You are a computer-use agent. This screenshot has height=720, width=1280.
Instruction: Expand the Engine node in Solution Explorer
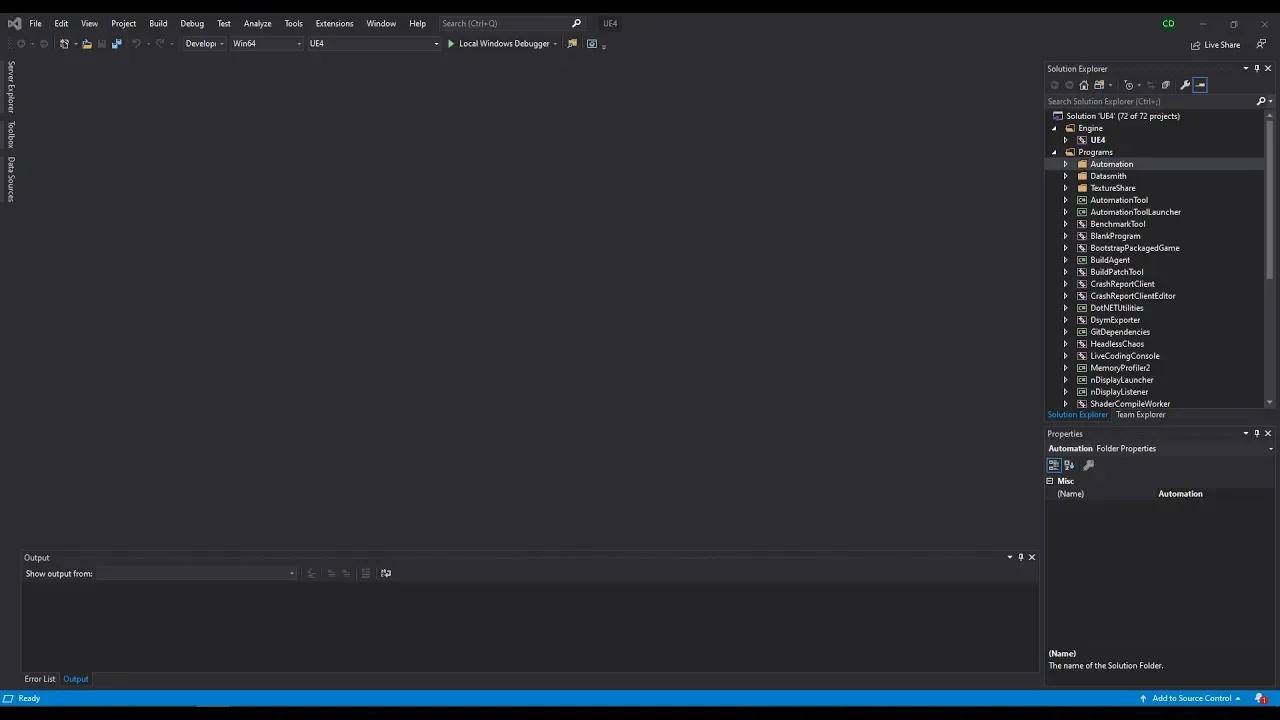click(1054, 128)
